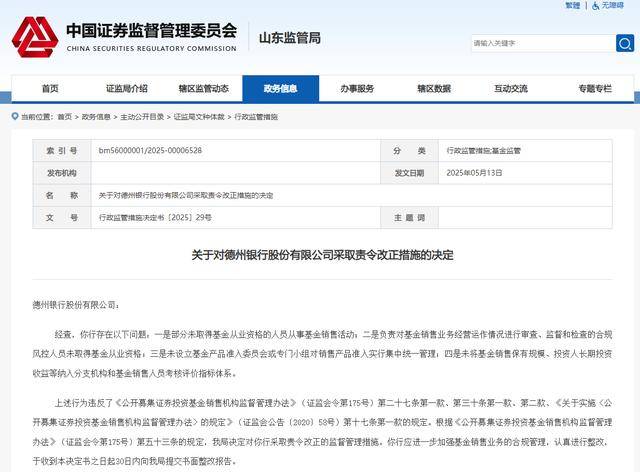Click the blue search magnifier button
The height and width of the screenshot is (472, 640).
(625, 43)
